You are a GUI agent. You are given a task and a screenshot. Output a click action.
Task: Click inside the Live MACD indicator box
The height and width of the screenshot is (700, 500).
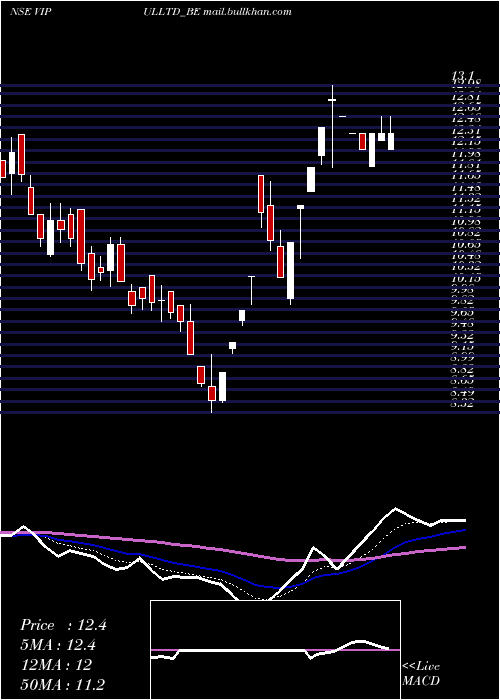coord(275,650)
